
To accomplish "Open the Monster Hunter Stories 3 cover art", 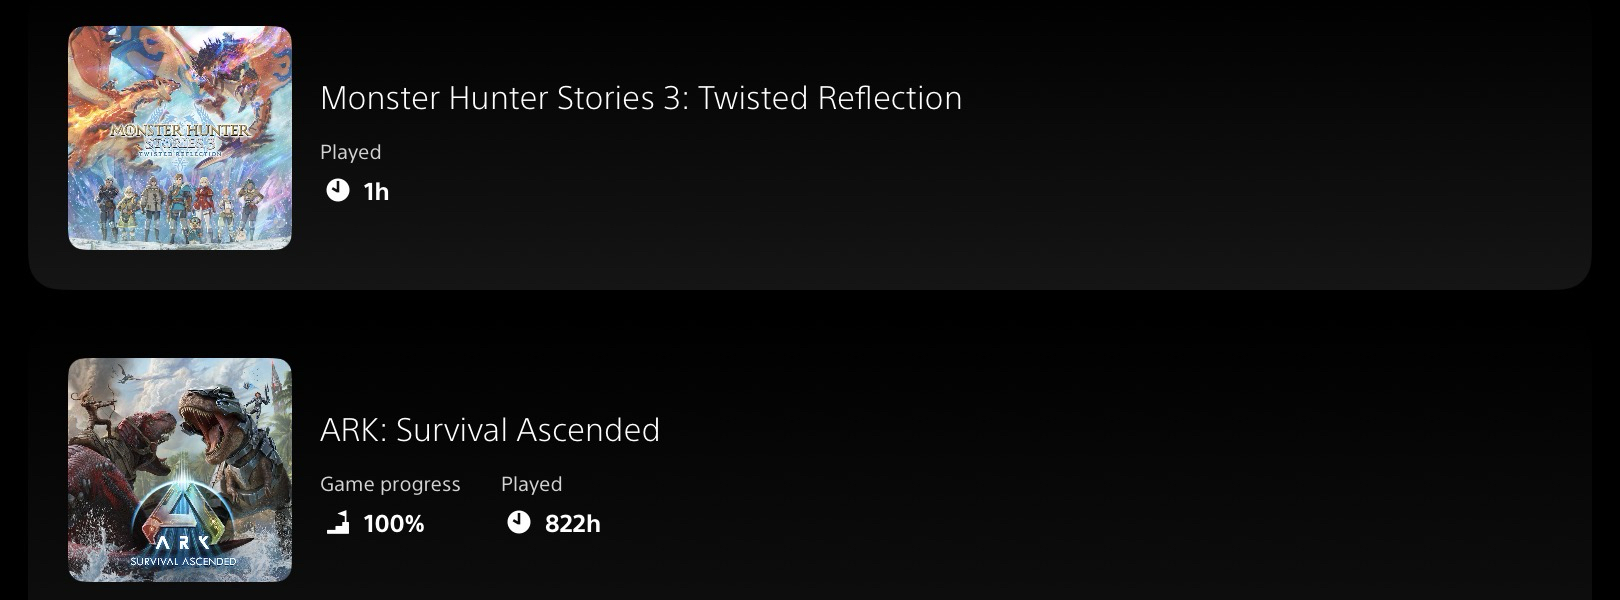I will pos(180,138).
